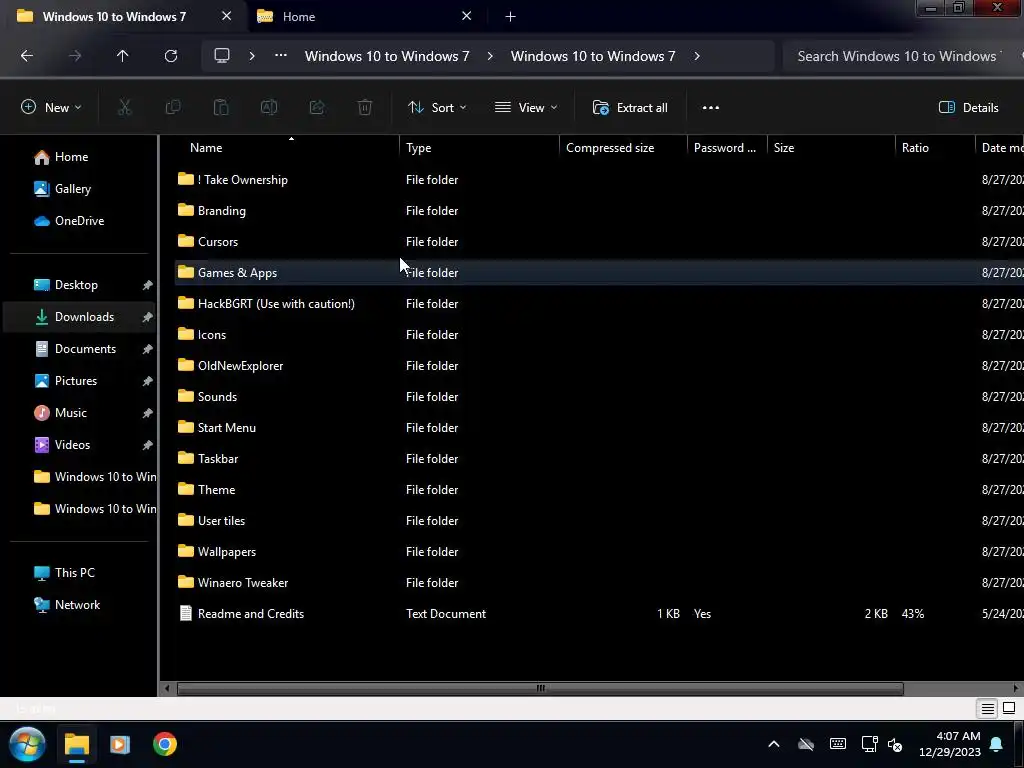Image resolution: width=1024 pixels, height=768 pixels.
Task: Select the HackBGRT (Use with caution!) folder
Action: click(x=276, y=304)
